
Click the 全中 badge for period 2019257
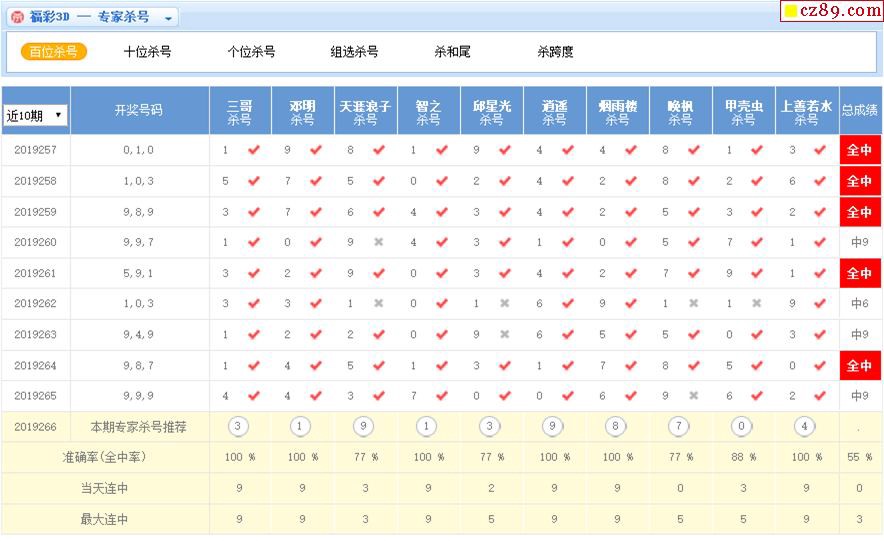(860, 150)
